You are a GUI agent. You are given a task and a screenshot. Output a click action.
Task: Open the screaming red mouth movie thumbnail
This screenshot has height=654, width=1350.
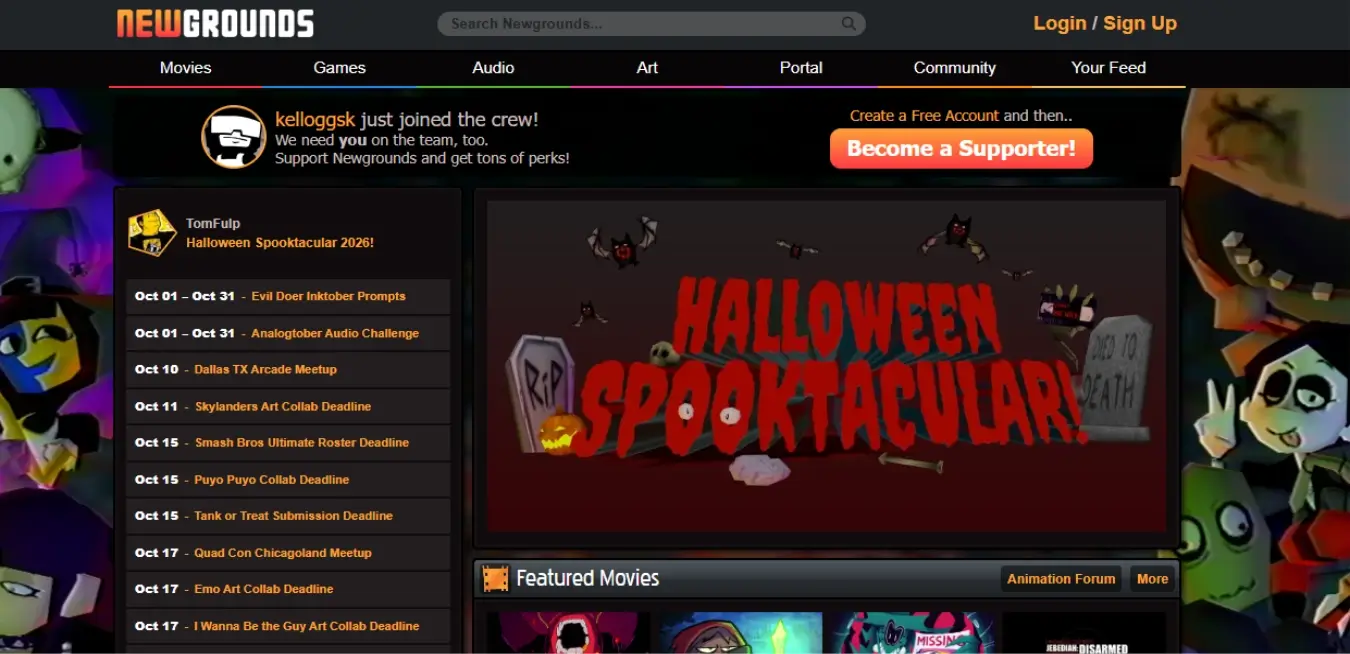coord(568,633)
